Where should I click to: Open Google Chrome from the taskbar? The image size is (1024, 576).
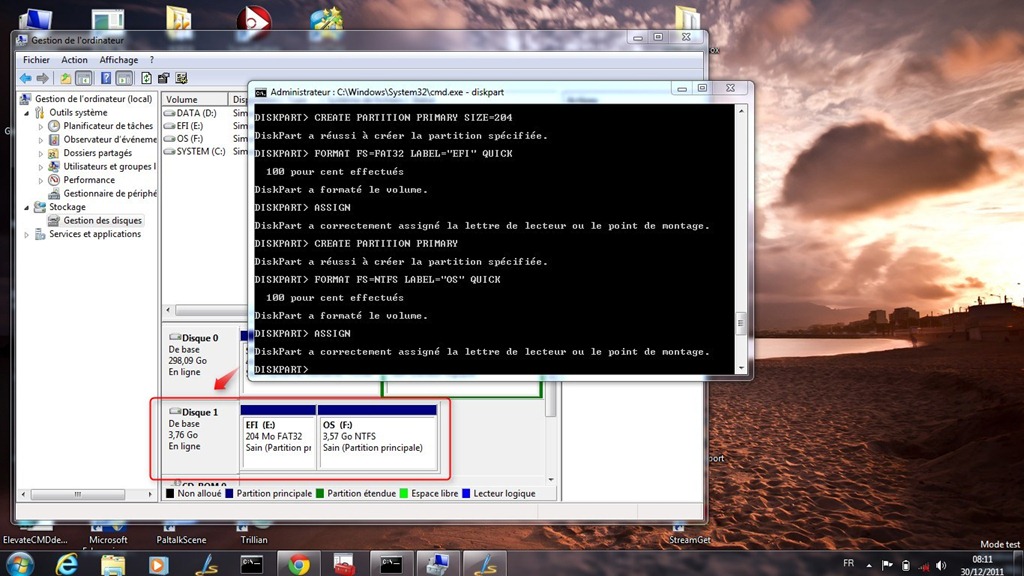pos(299,564)
